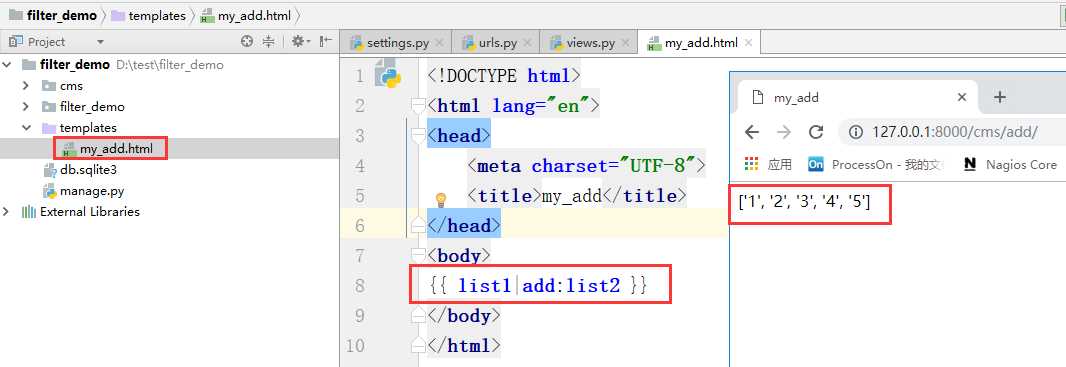Hide the Project tool window

click(x=326, y=41)
